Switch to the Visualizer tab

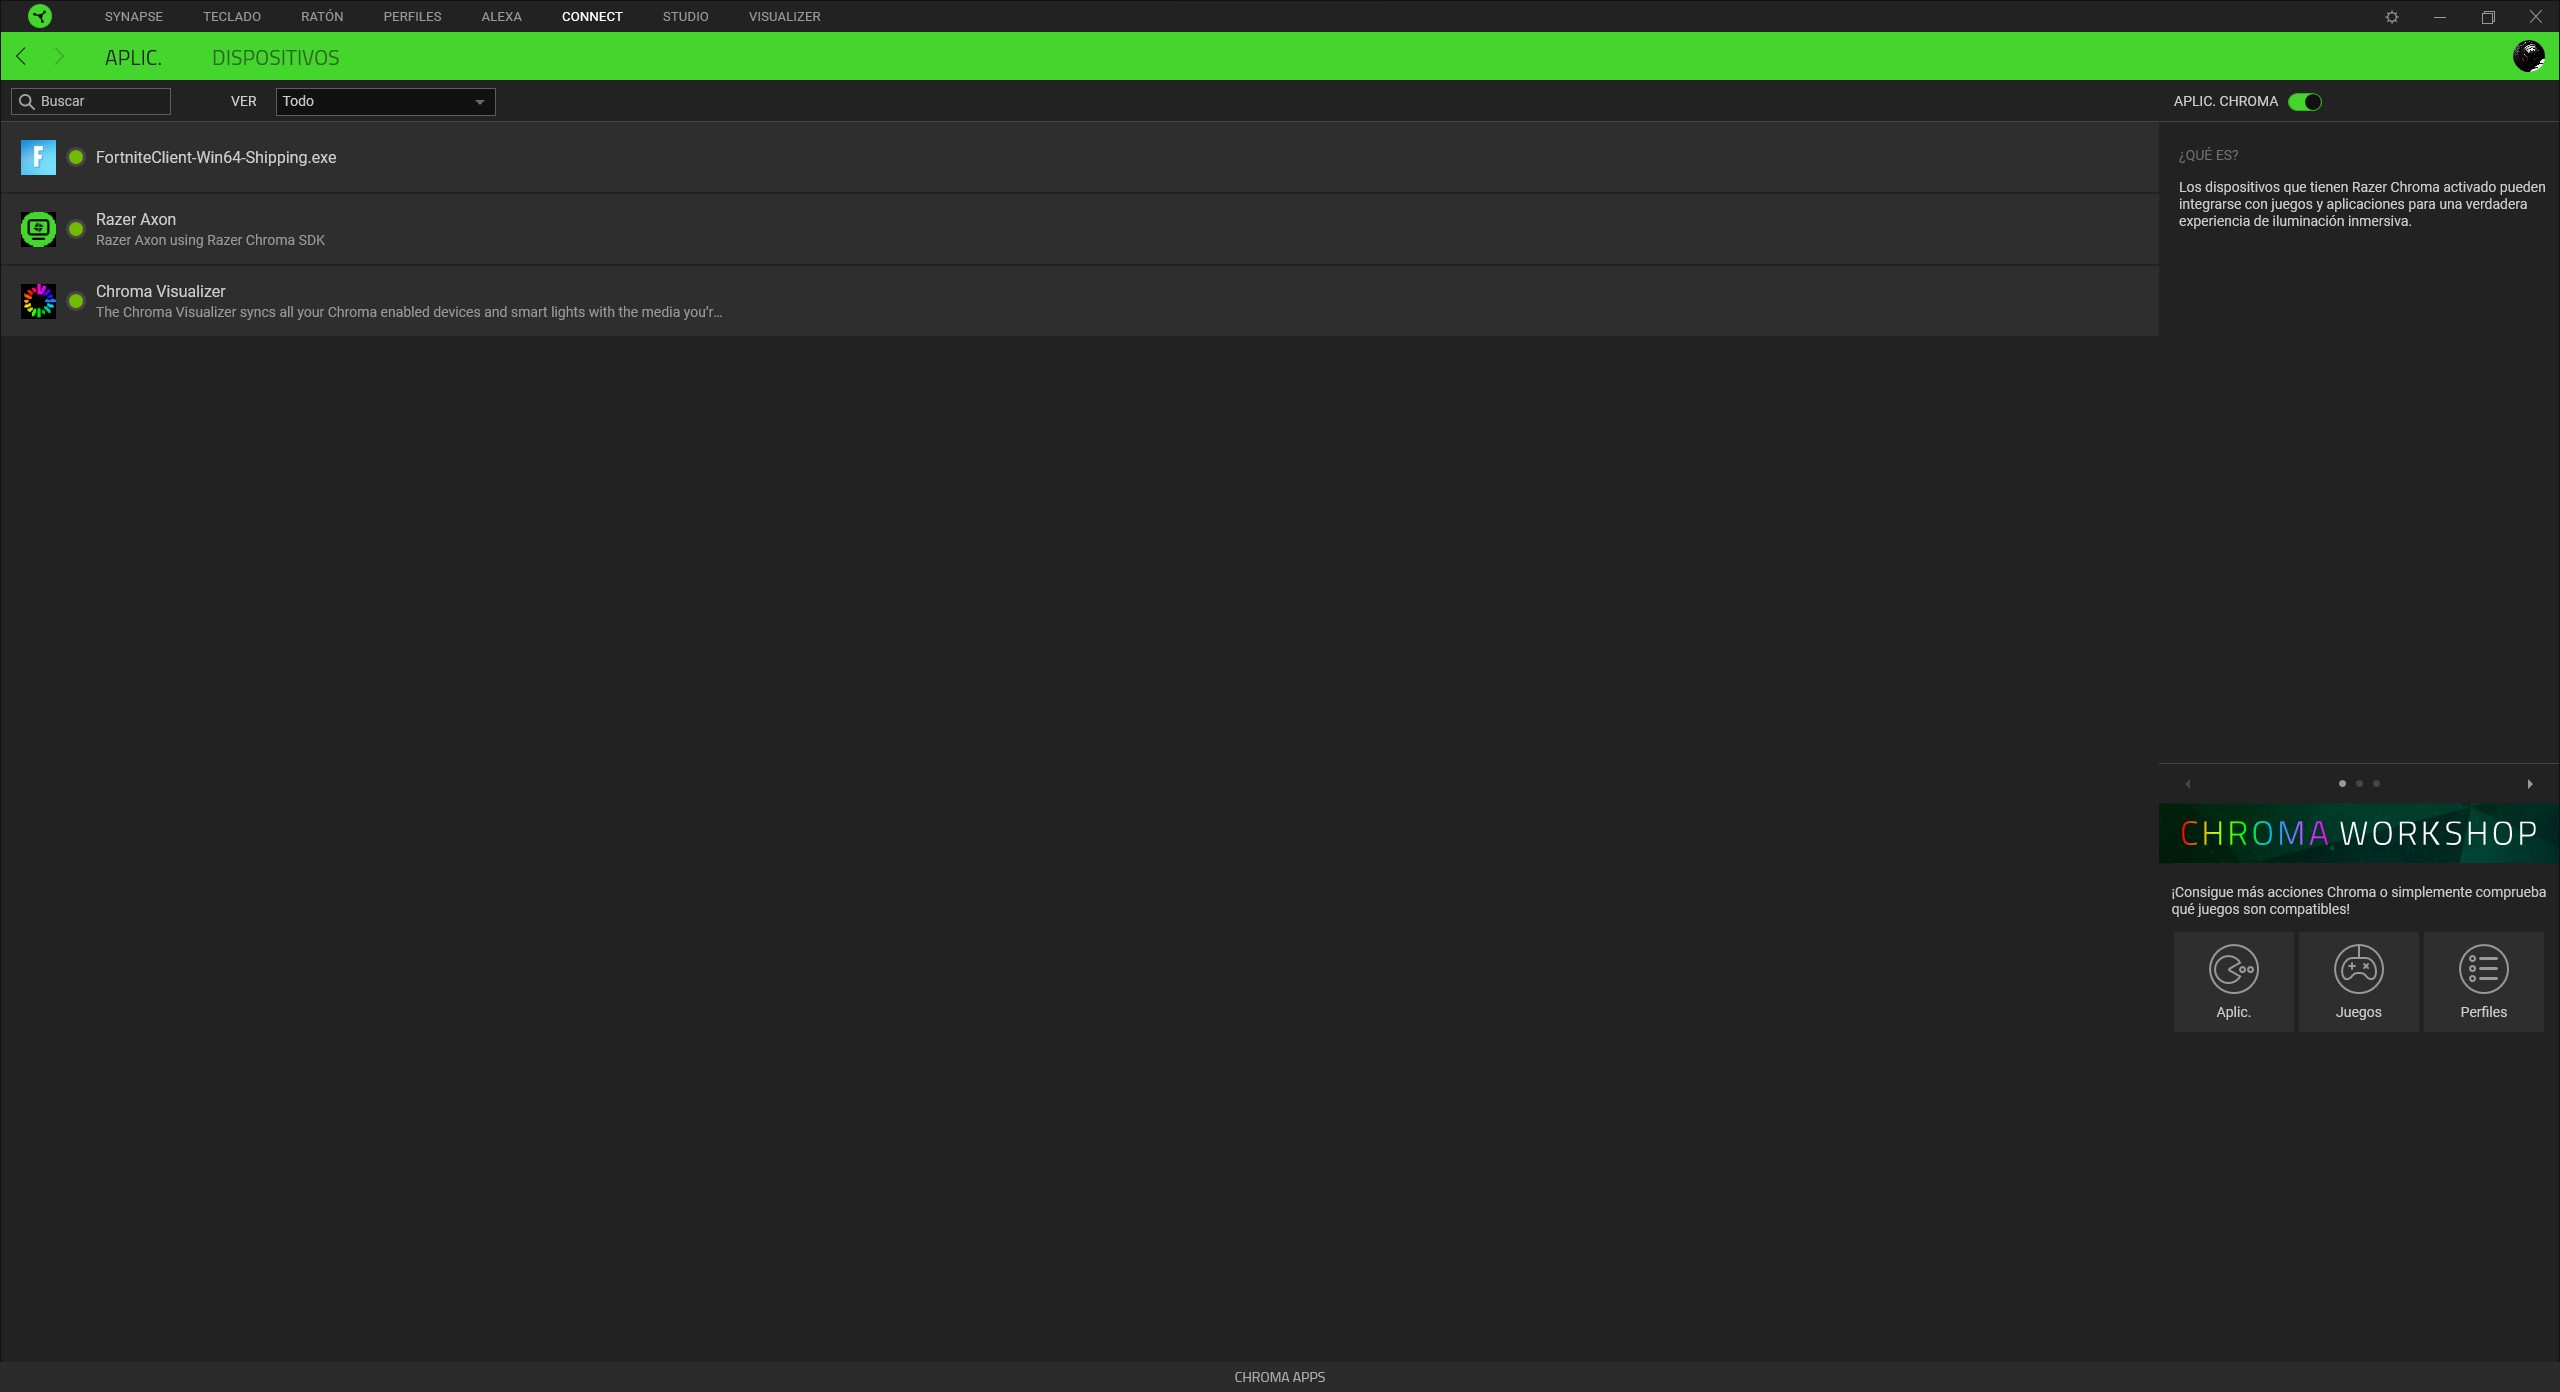pos(784,17)
